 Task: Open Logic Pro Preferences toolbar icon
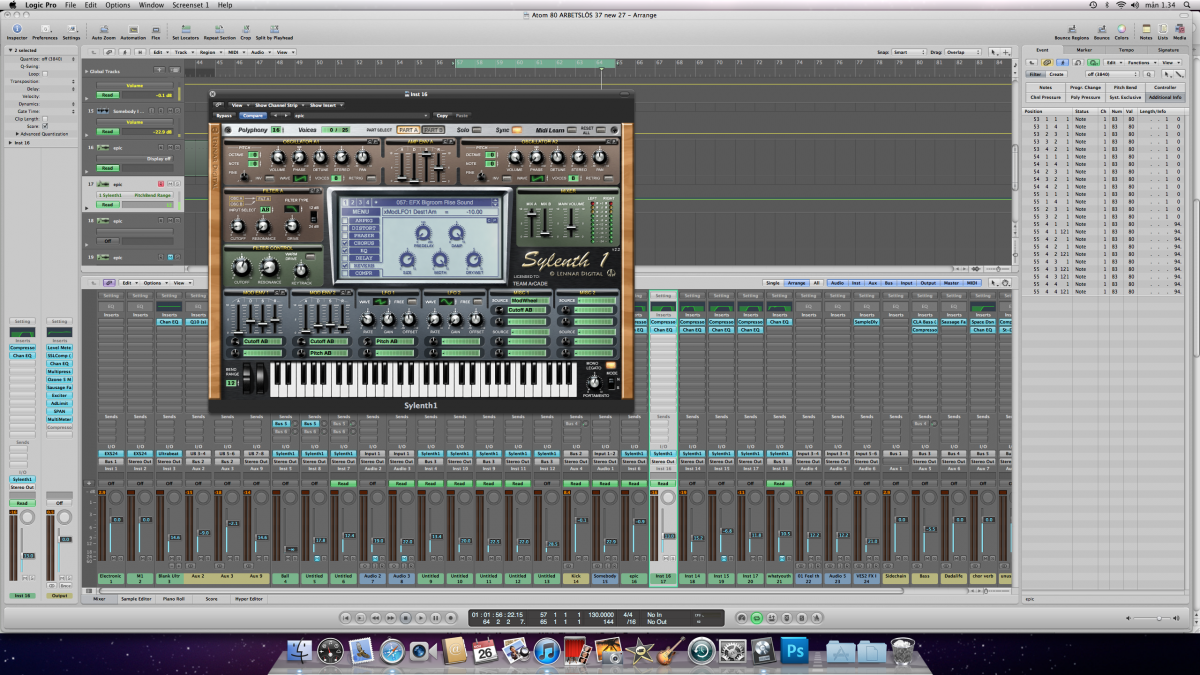44,32
